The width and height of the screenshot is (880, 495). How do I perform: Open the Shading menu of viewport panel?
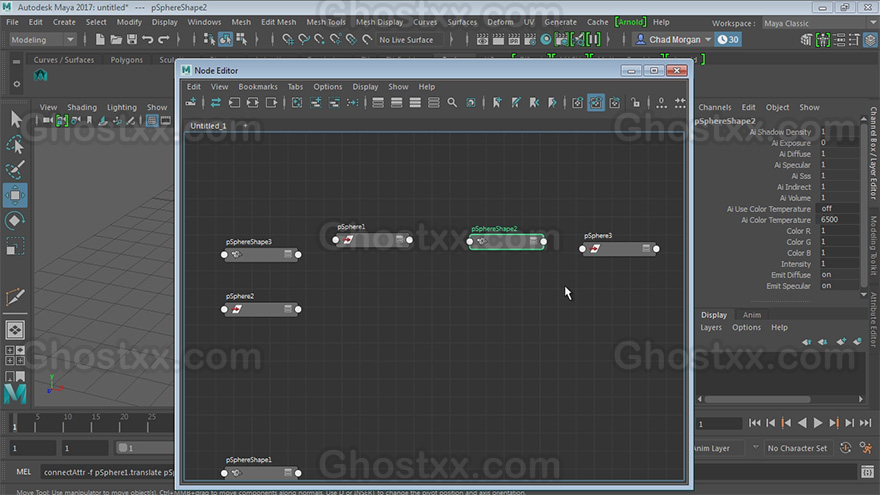[82, 107]
